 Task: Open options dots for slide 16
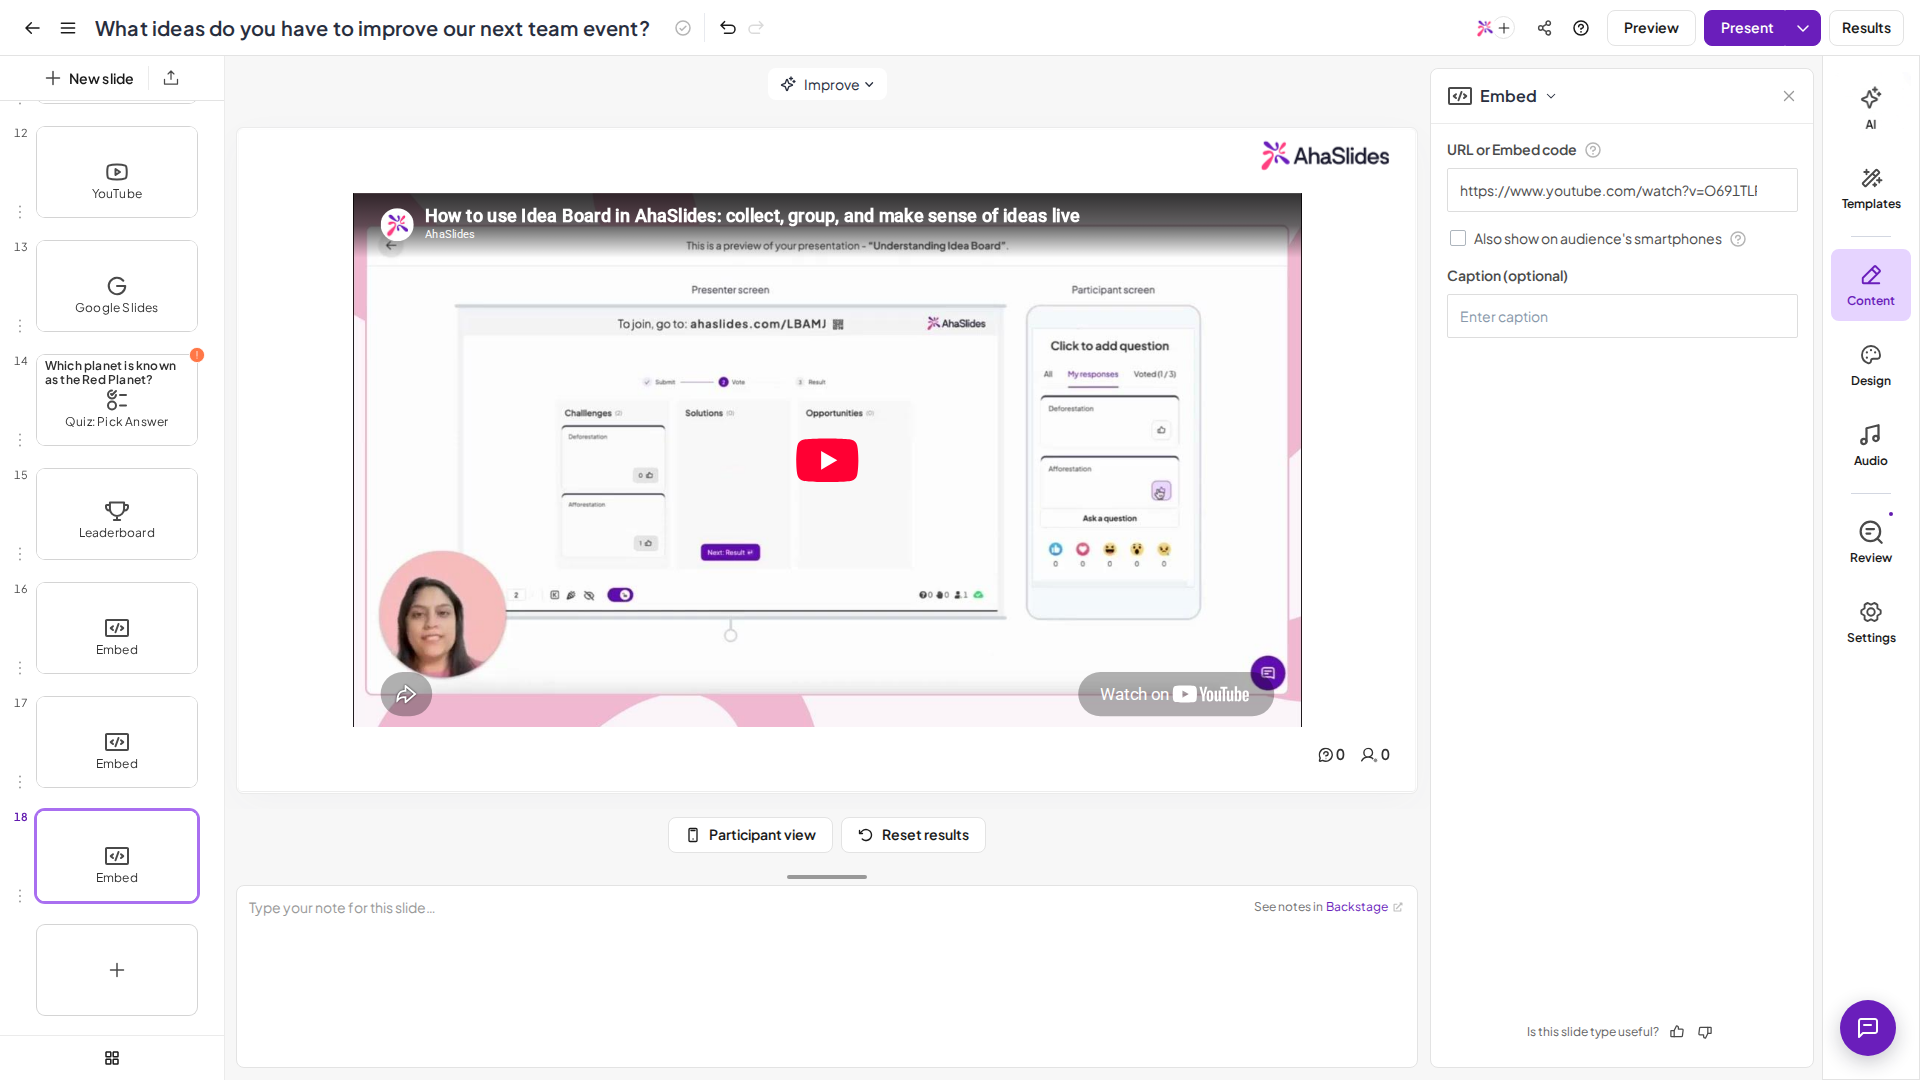point(20,668)
